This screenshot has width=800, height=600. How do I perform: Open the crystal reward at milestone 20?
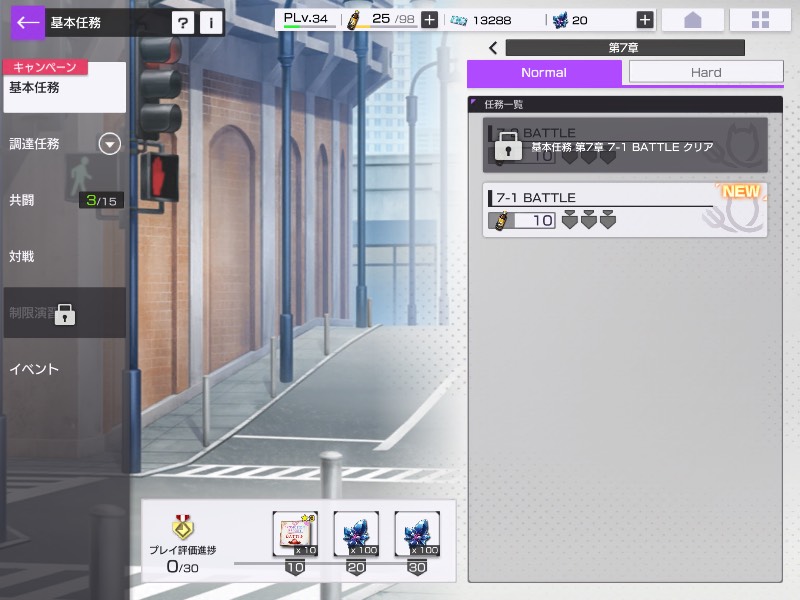click(356, 534)
